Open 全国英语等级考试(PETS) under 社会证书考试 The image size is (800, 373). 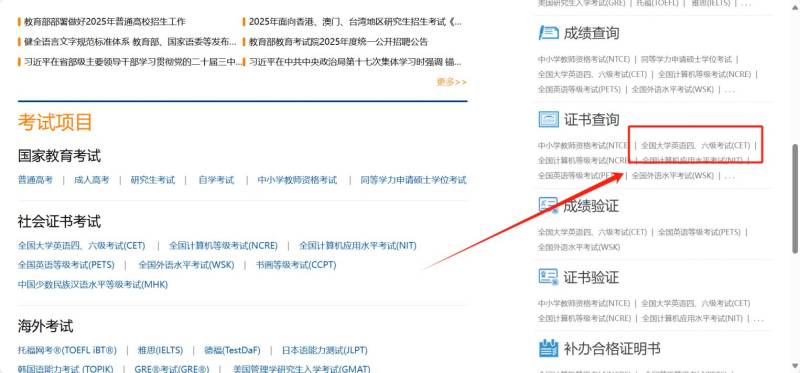pyautogui.click(x=66, y=265)
